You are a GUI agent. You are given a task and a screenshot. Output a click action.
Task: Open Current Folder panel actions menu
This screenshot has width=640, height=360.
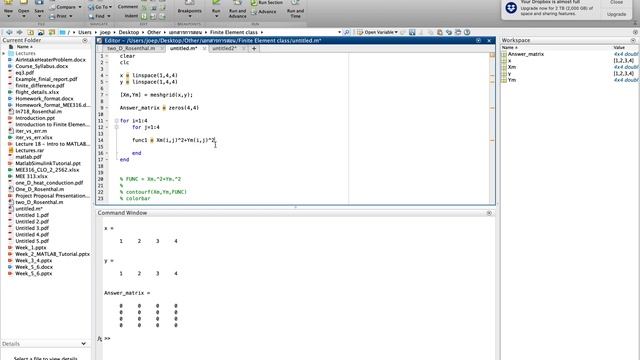click(x=85, y=40)
